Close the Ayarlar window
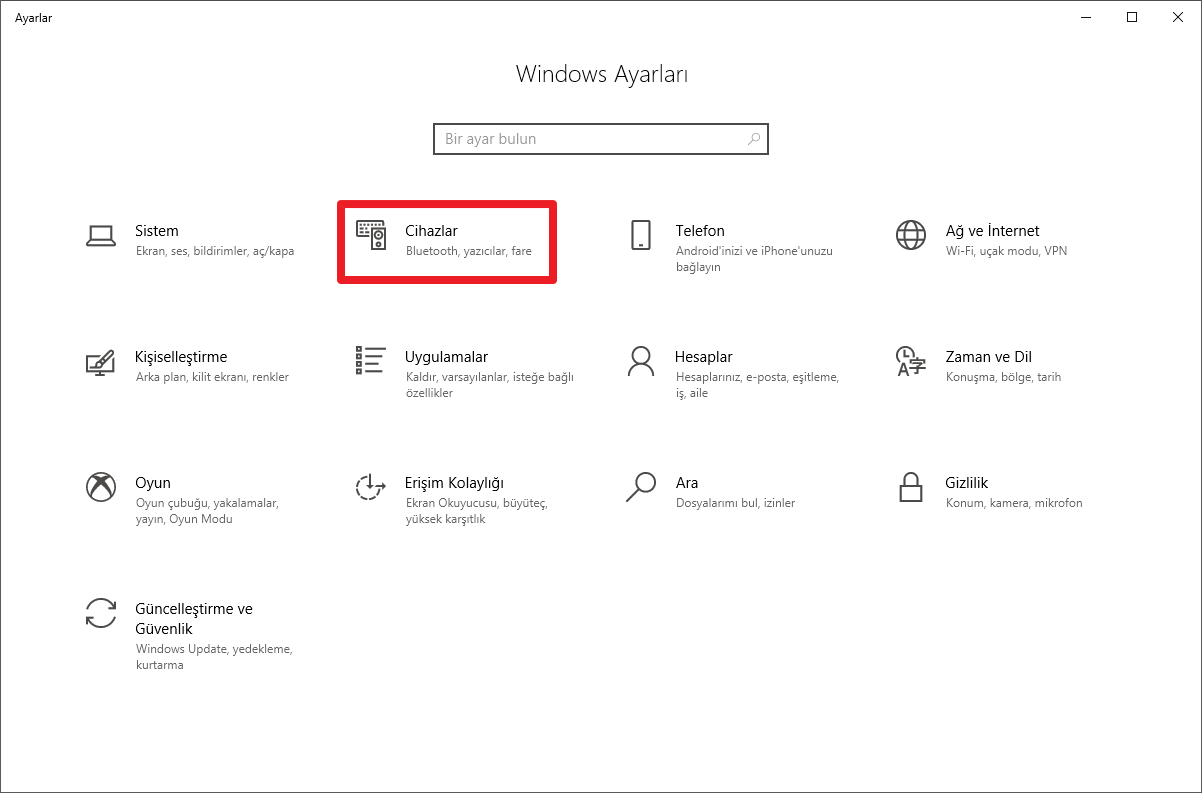1202x793 pixels. coord(1178,17)
